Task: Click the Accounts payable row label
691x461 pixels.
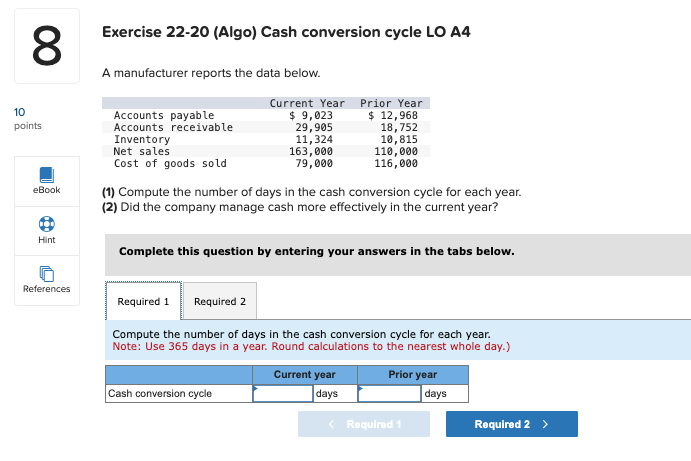Action: (164, 115)
